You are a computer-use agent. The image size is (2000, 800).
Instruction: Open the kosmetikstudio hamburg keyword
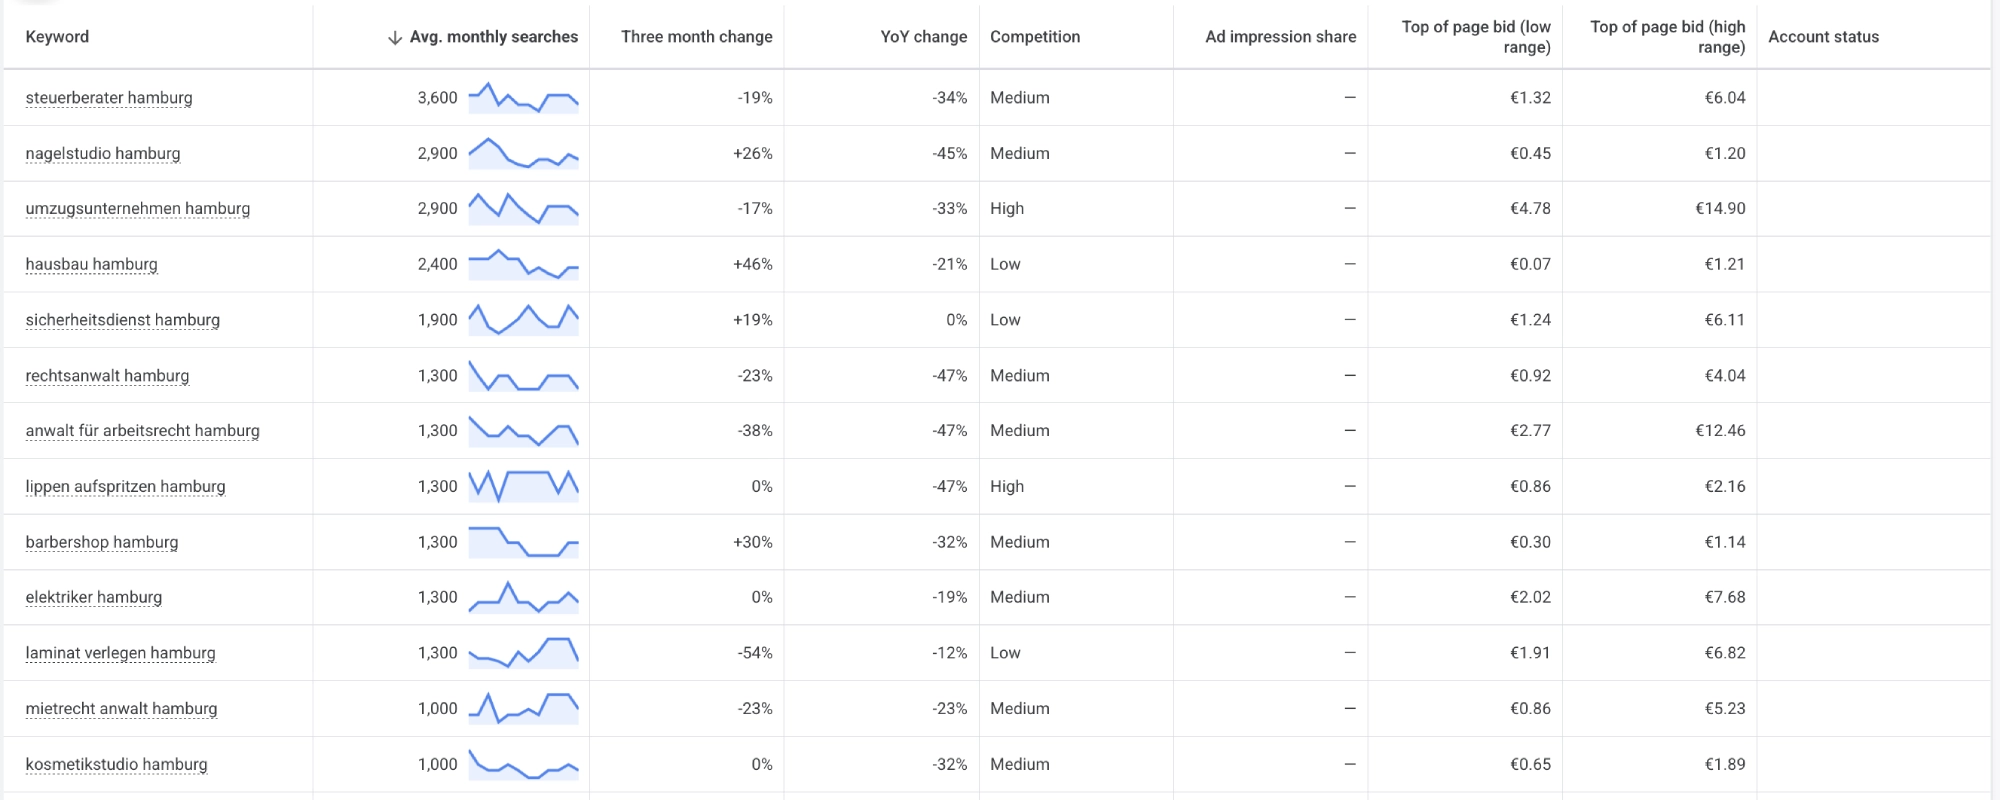point(116,764)
